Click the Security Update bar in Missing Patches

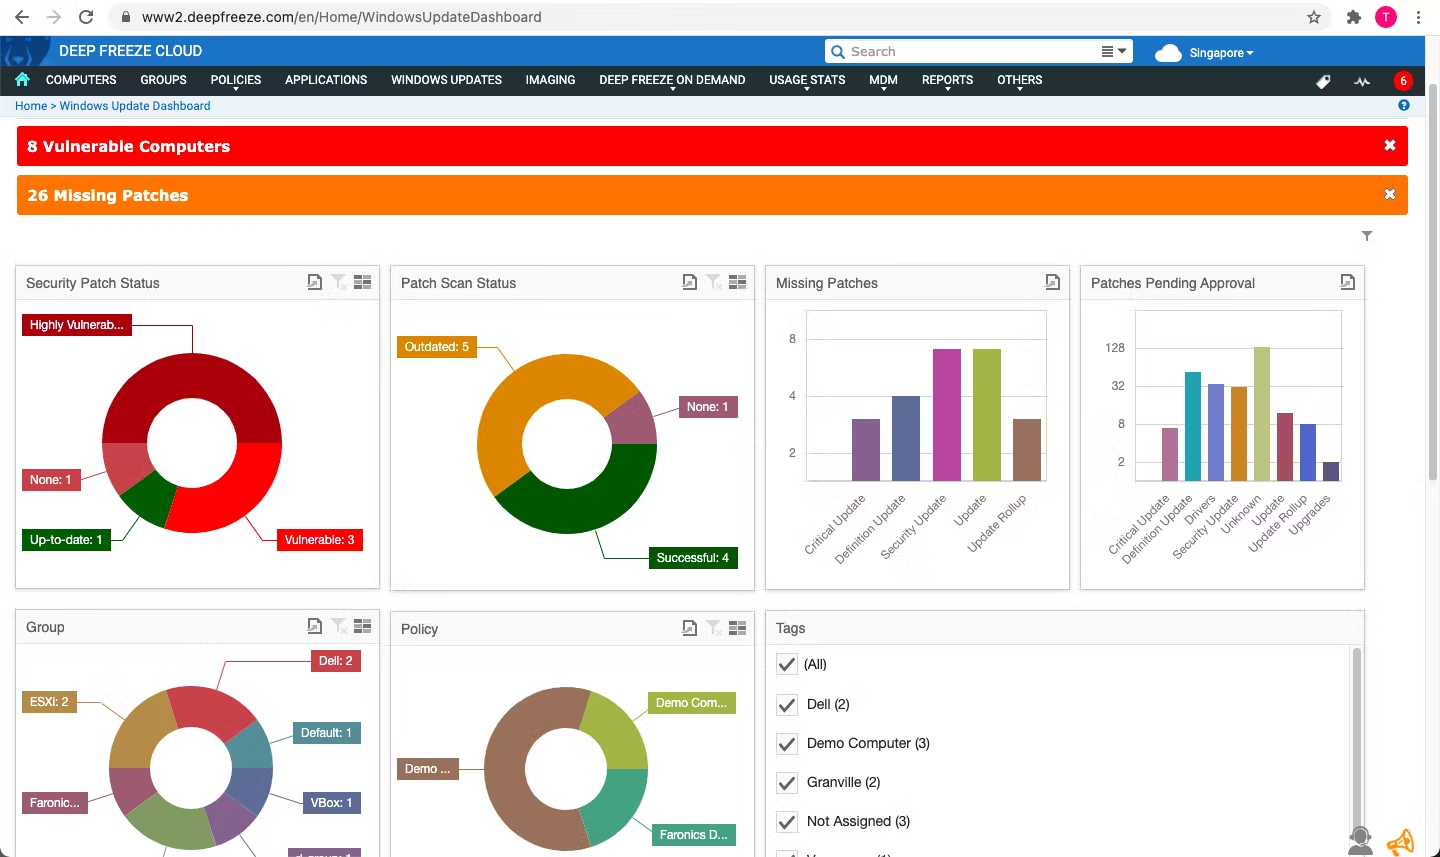(x=947, y=415)
